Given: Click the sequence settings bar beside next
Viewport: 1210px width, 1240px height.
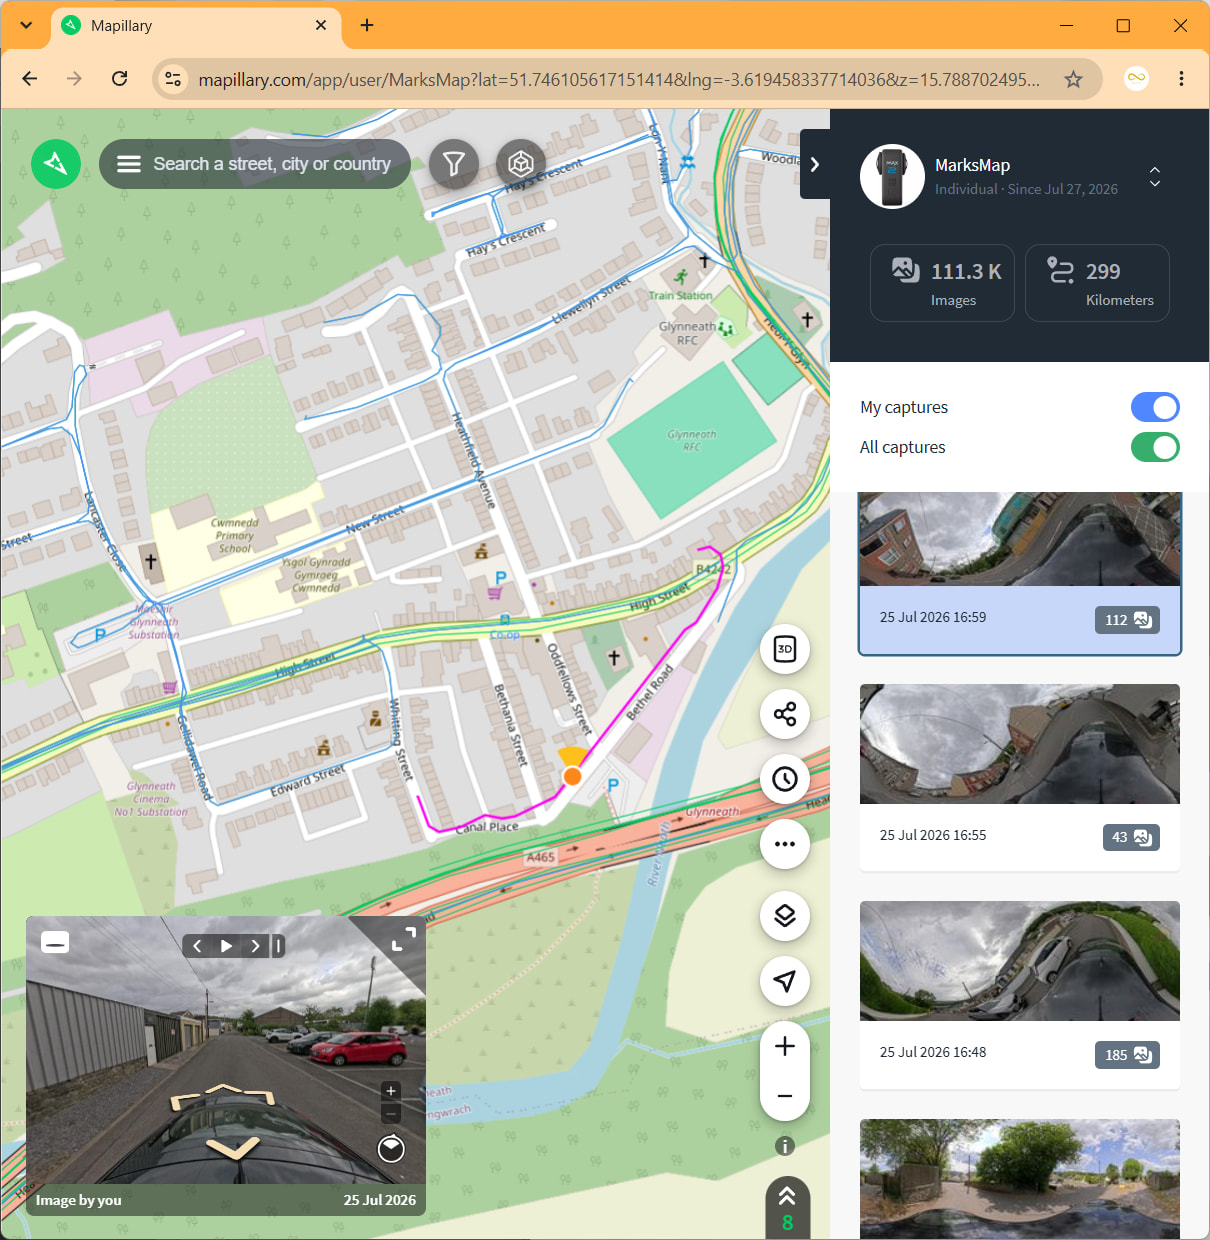Looking at the screenshot, I should (278, 946).
